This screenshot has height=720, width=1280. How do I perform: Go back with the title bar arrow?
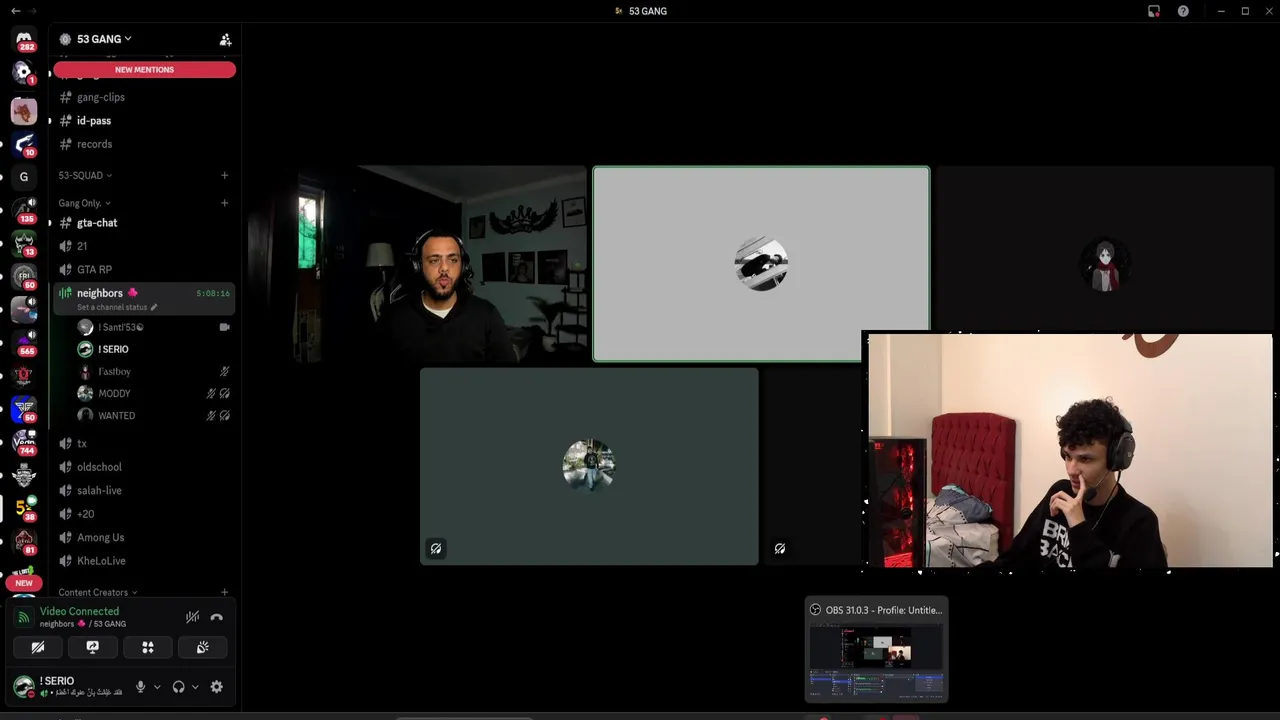[15, 11]
